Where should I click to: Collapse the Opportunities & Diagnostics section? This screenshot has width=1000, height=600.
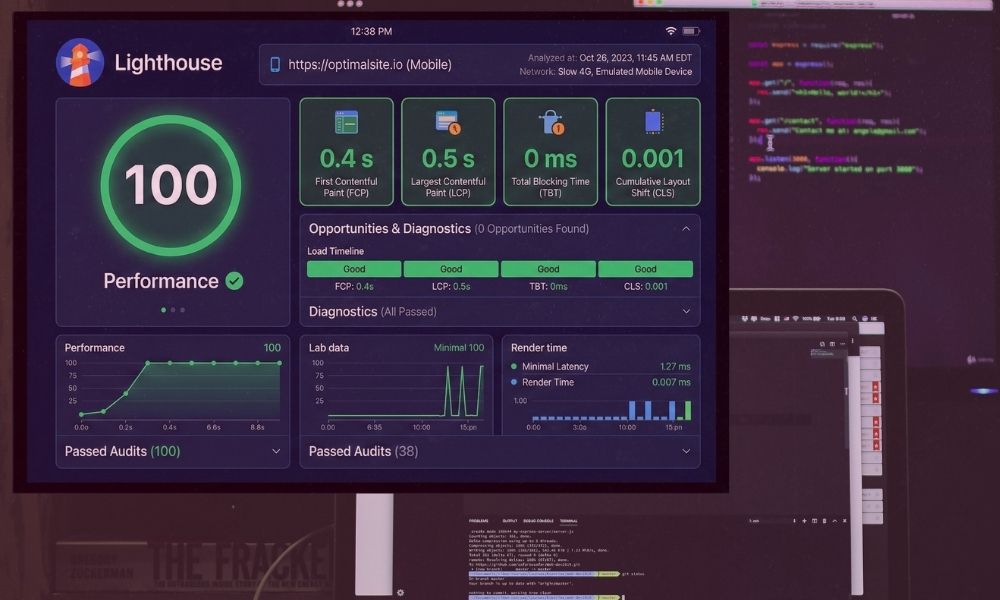click(x=686, y=229)
